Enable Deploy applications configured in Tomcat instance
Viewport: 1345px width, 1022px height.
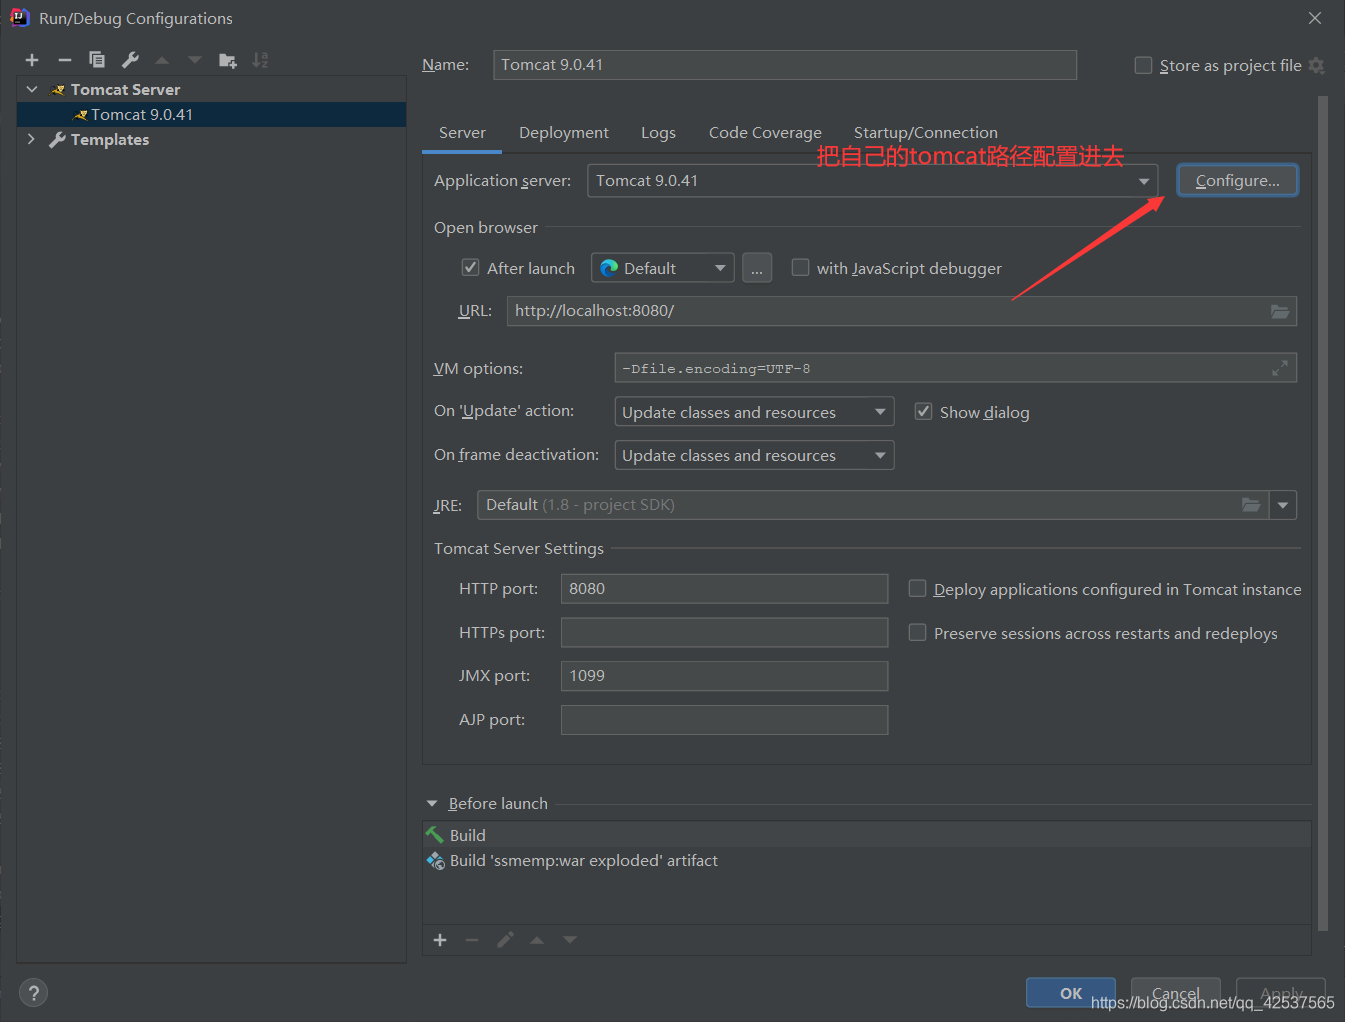point(917,588)
